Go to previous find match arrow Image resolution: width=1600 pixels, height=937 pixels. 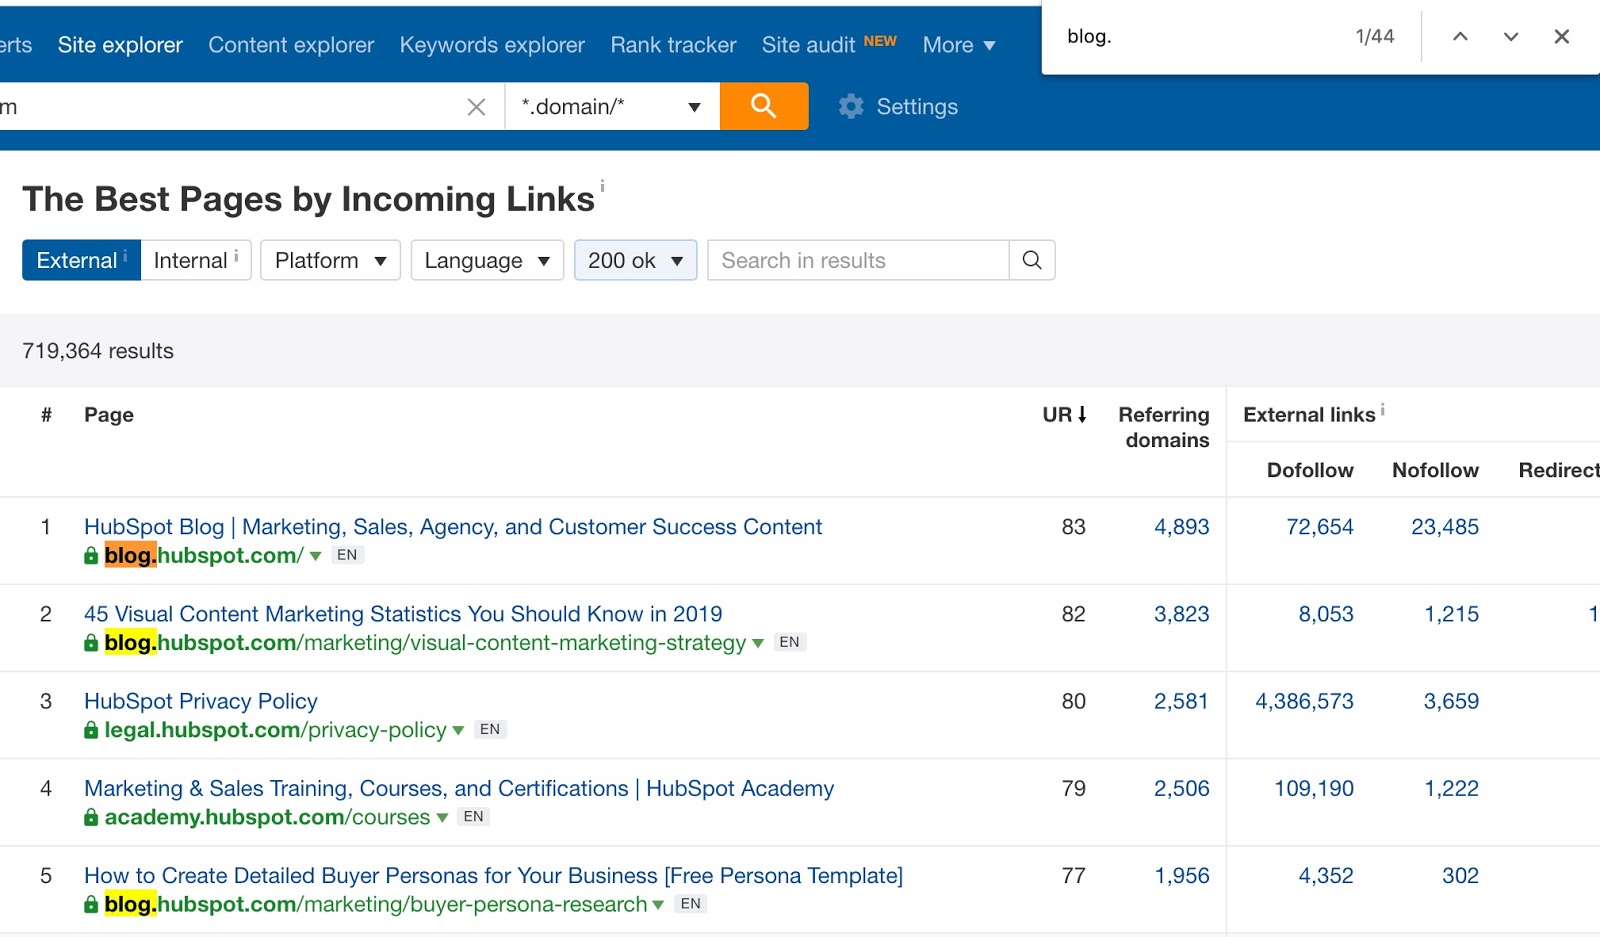pos(1460,37)
